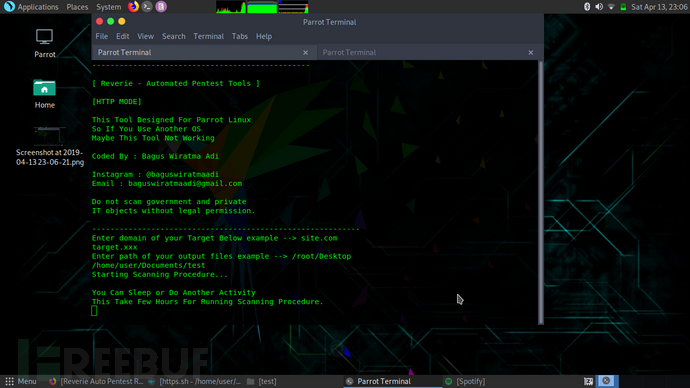Open the terminal Edit menu
The image size is (690, 388).
[x=122, y=36]
